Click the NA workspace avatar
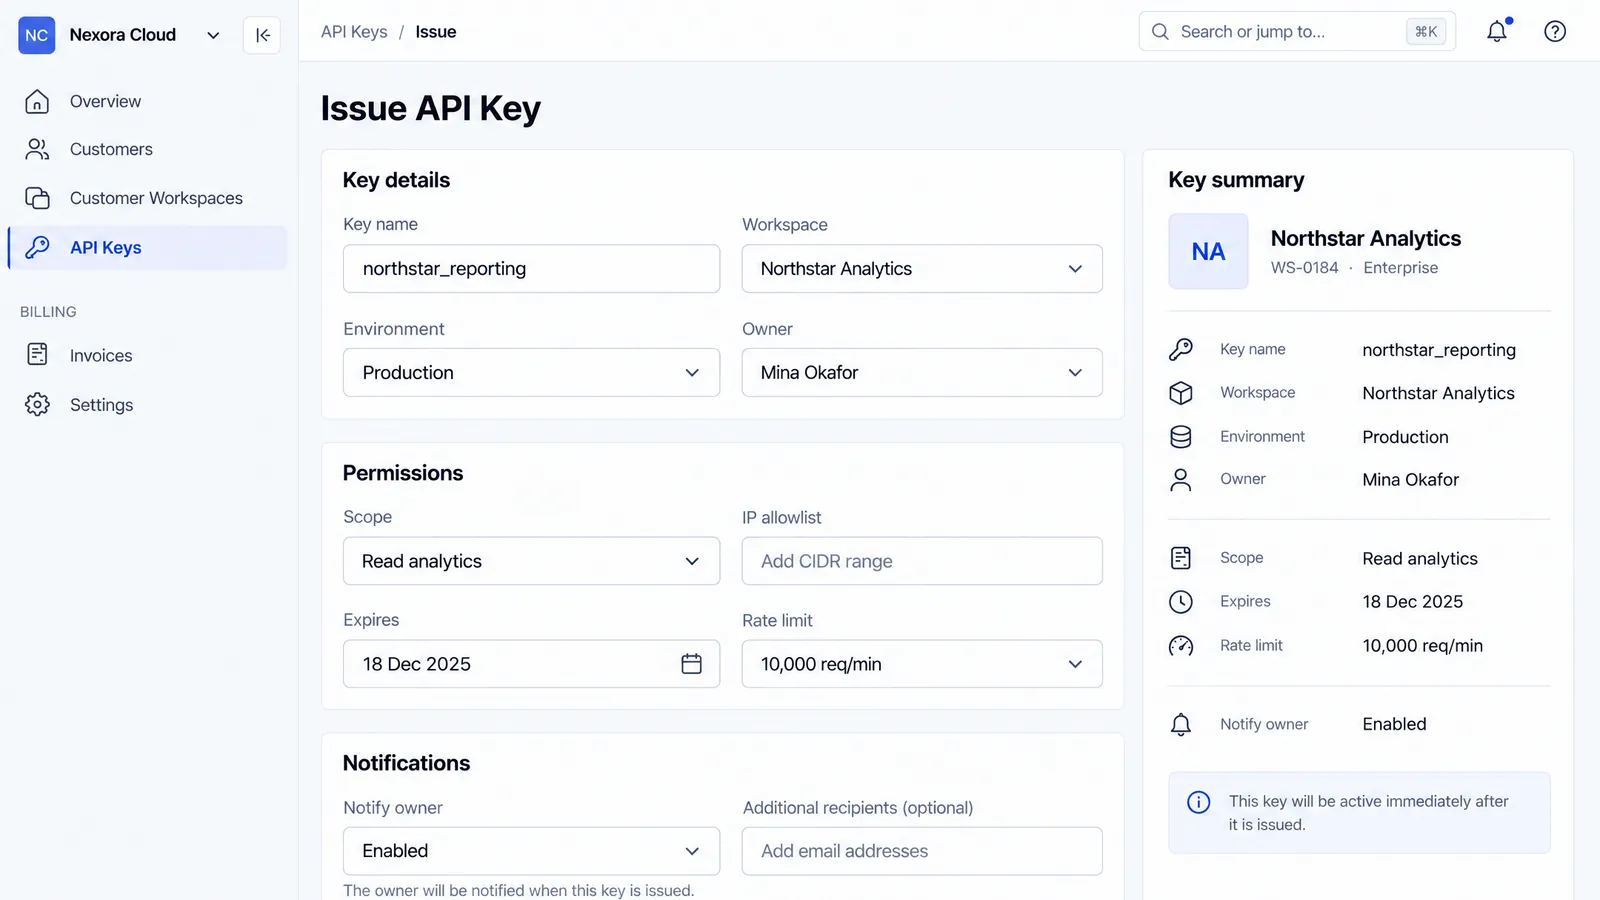The image size is (1600, 900). click(x=1208, y=251)
